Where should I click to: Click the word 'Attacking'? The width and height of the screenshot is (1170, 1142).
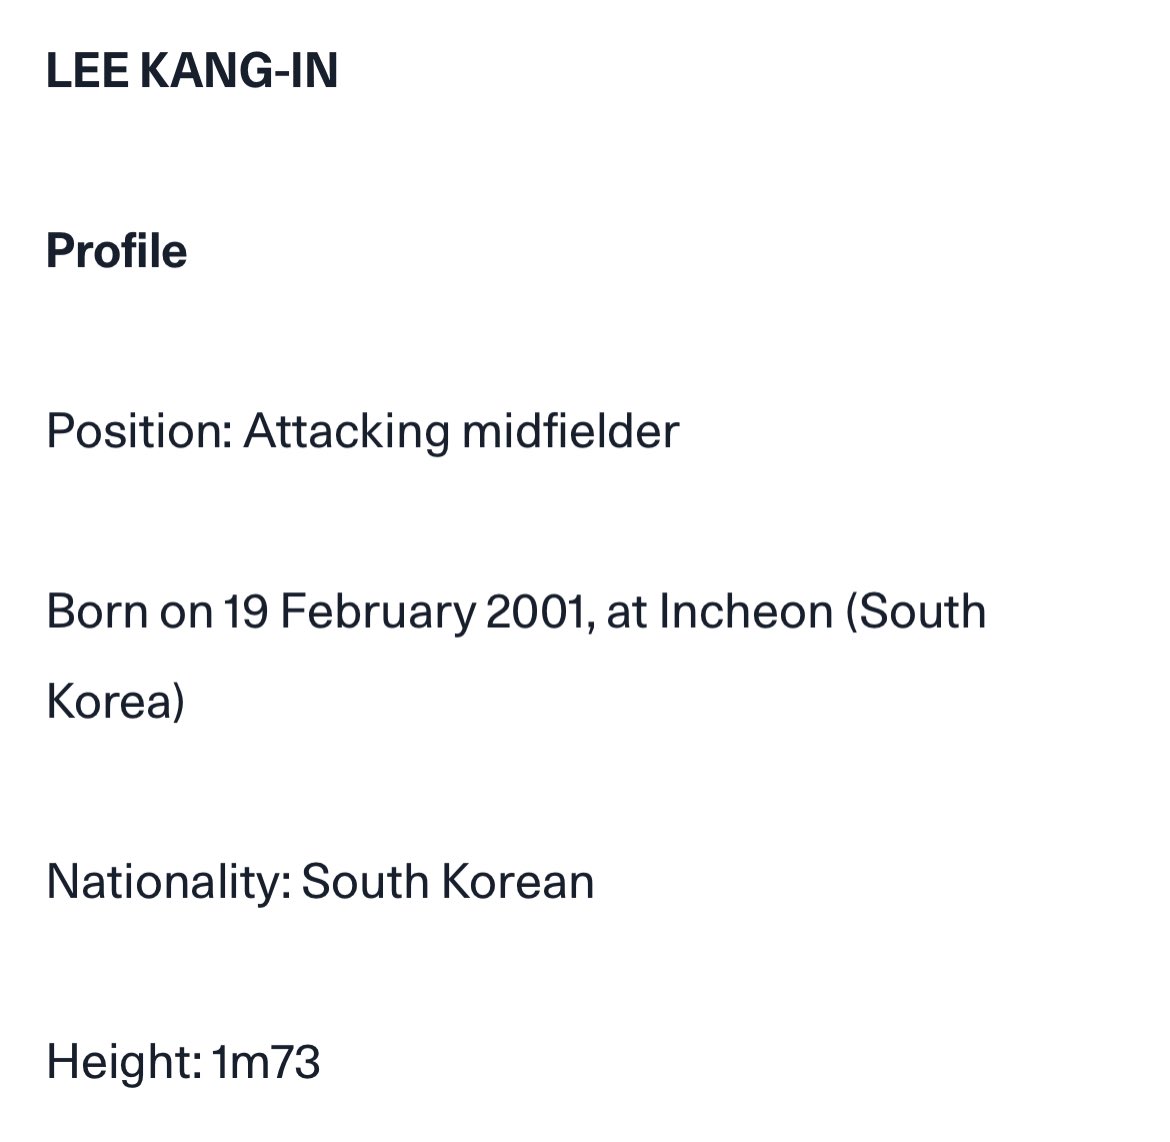pyautogui.click(x=347, y=432)
